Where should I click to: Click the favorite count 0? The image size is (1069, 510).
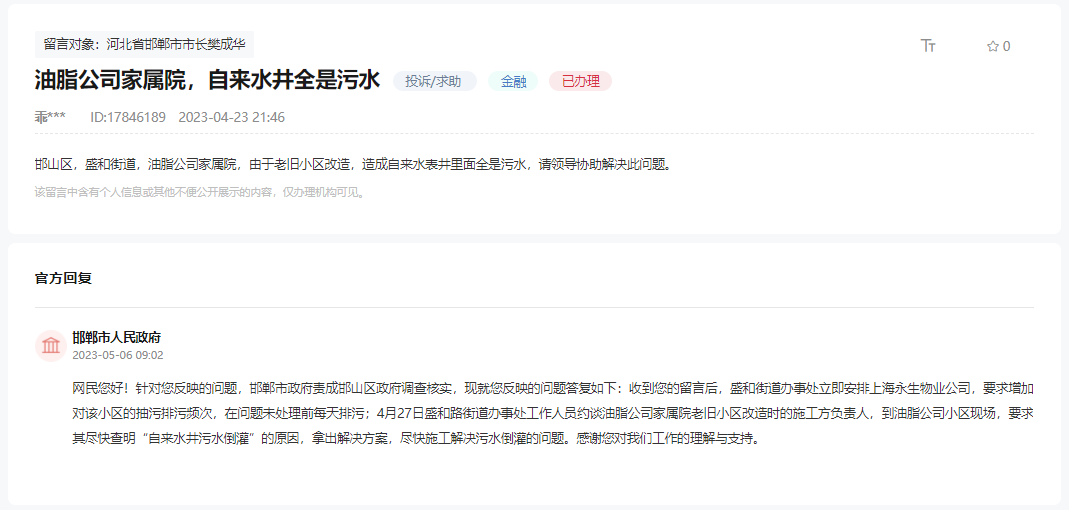click(1006, 46)
